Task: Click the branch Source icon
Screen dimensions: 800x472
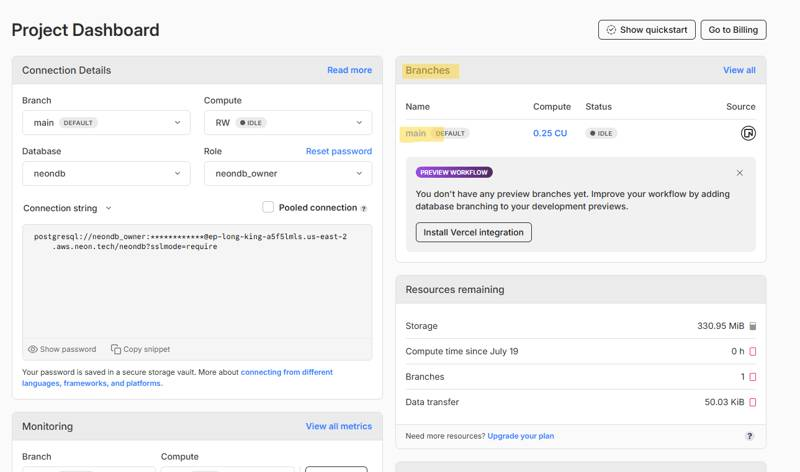Action: [748, 133]
